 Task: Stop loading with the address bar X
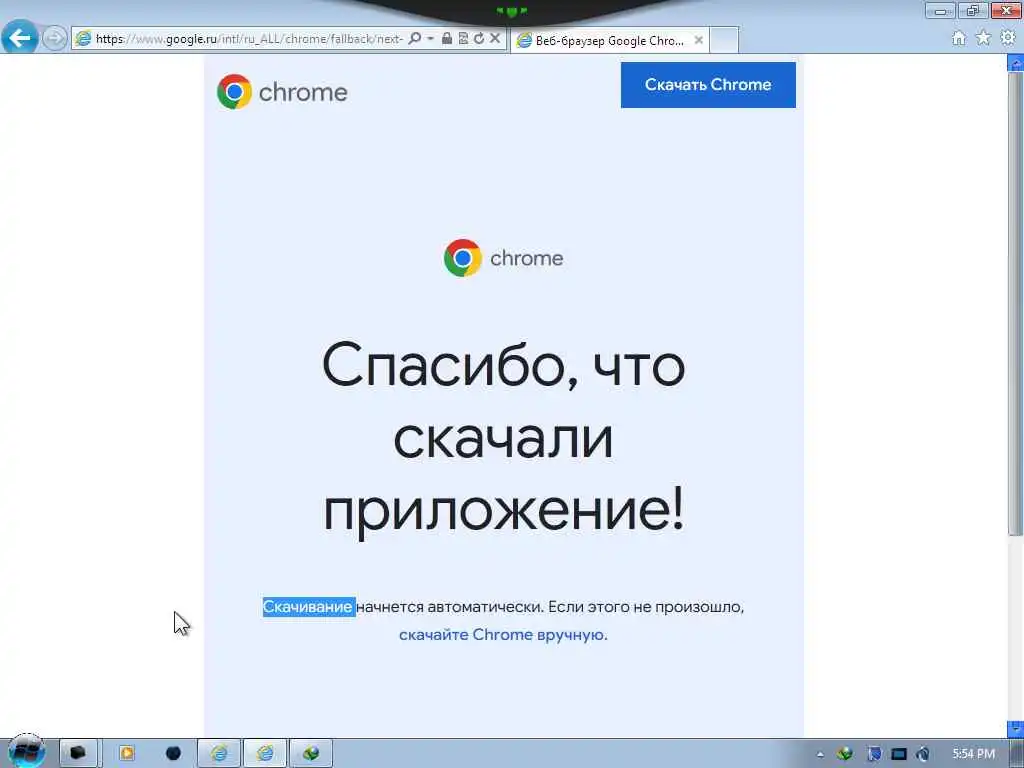[x=495, y=39]
